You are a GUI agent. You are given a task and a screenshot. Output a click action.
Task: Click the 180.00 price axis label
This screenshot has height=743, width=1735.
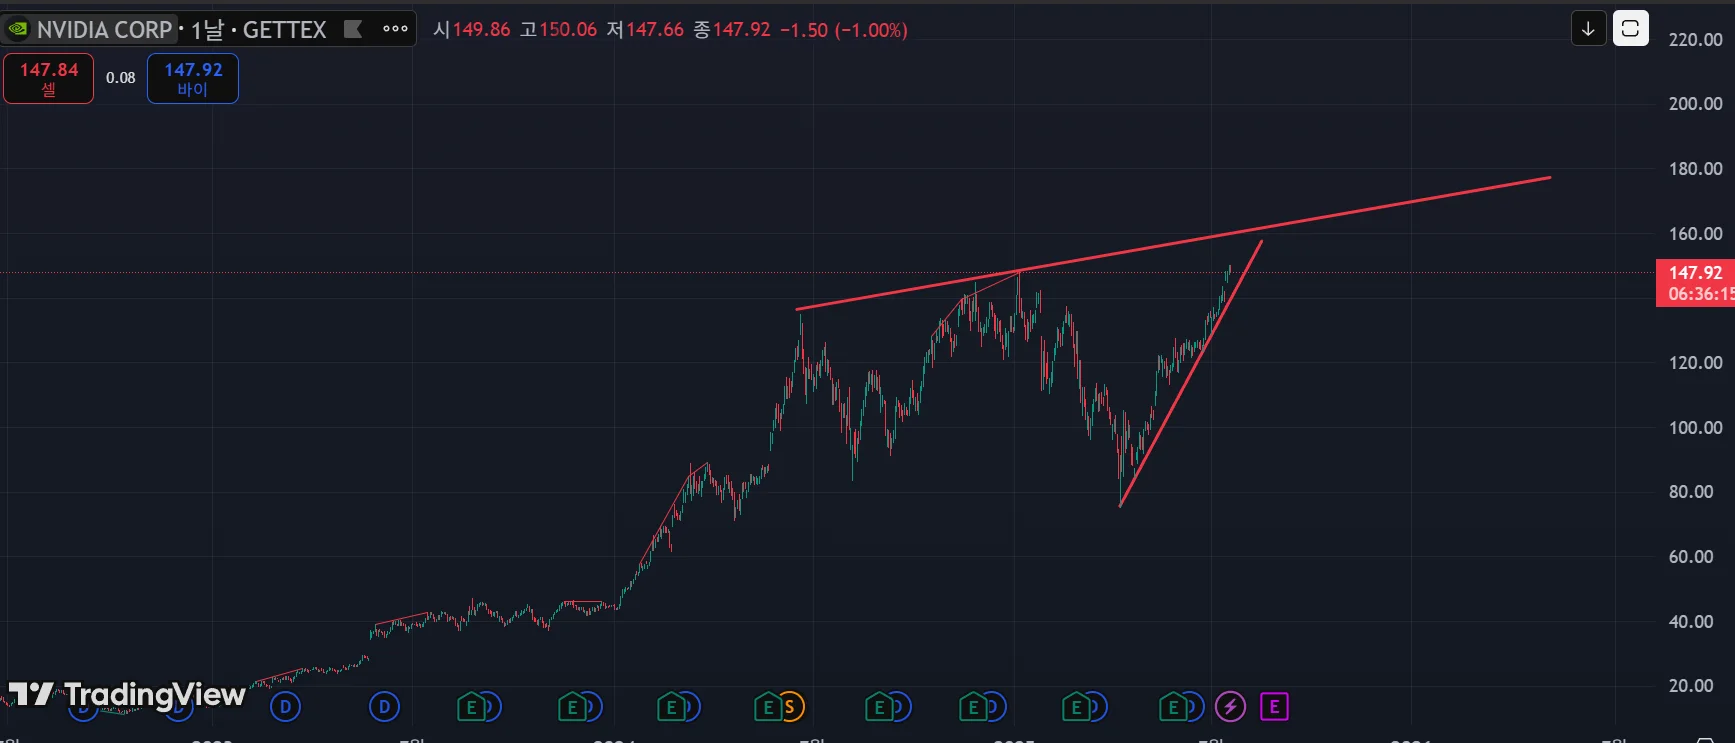point(1695,169)
